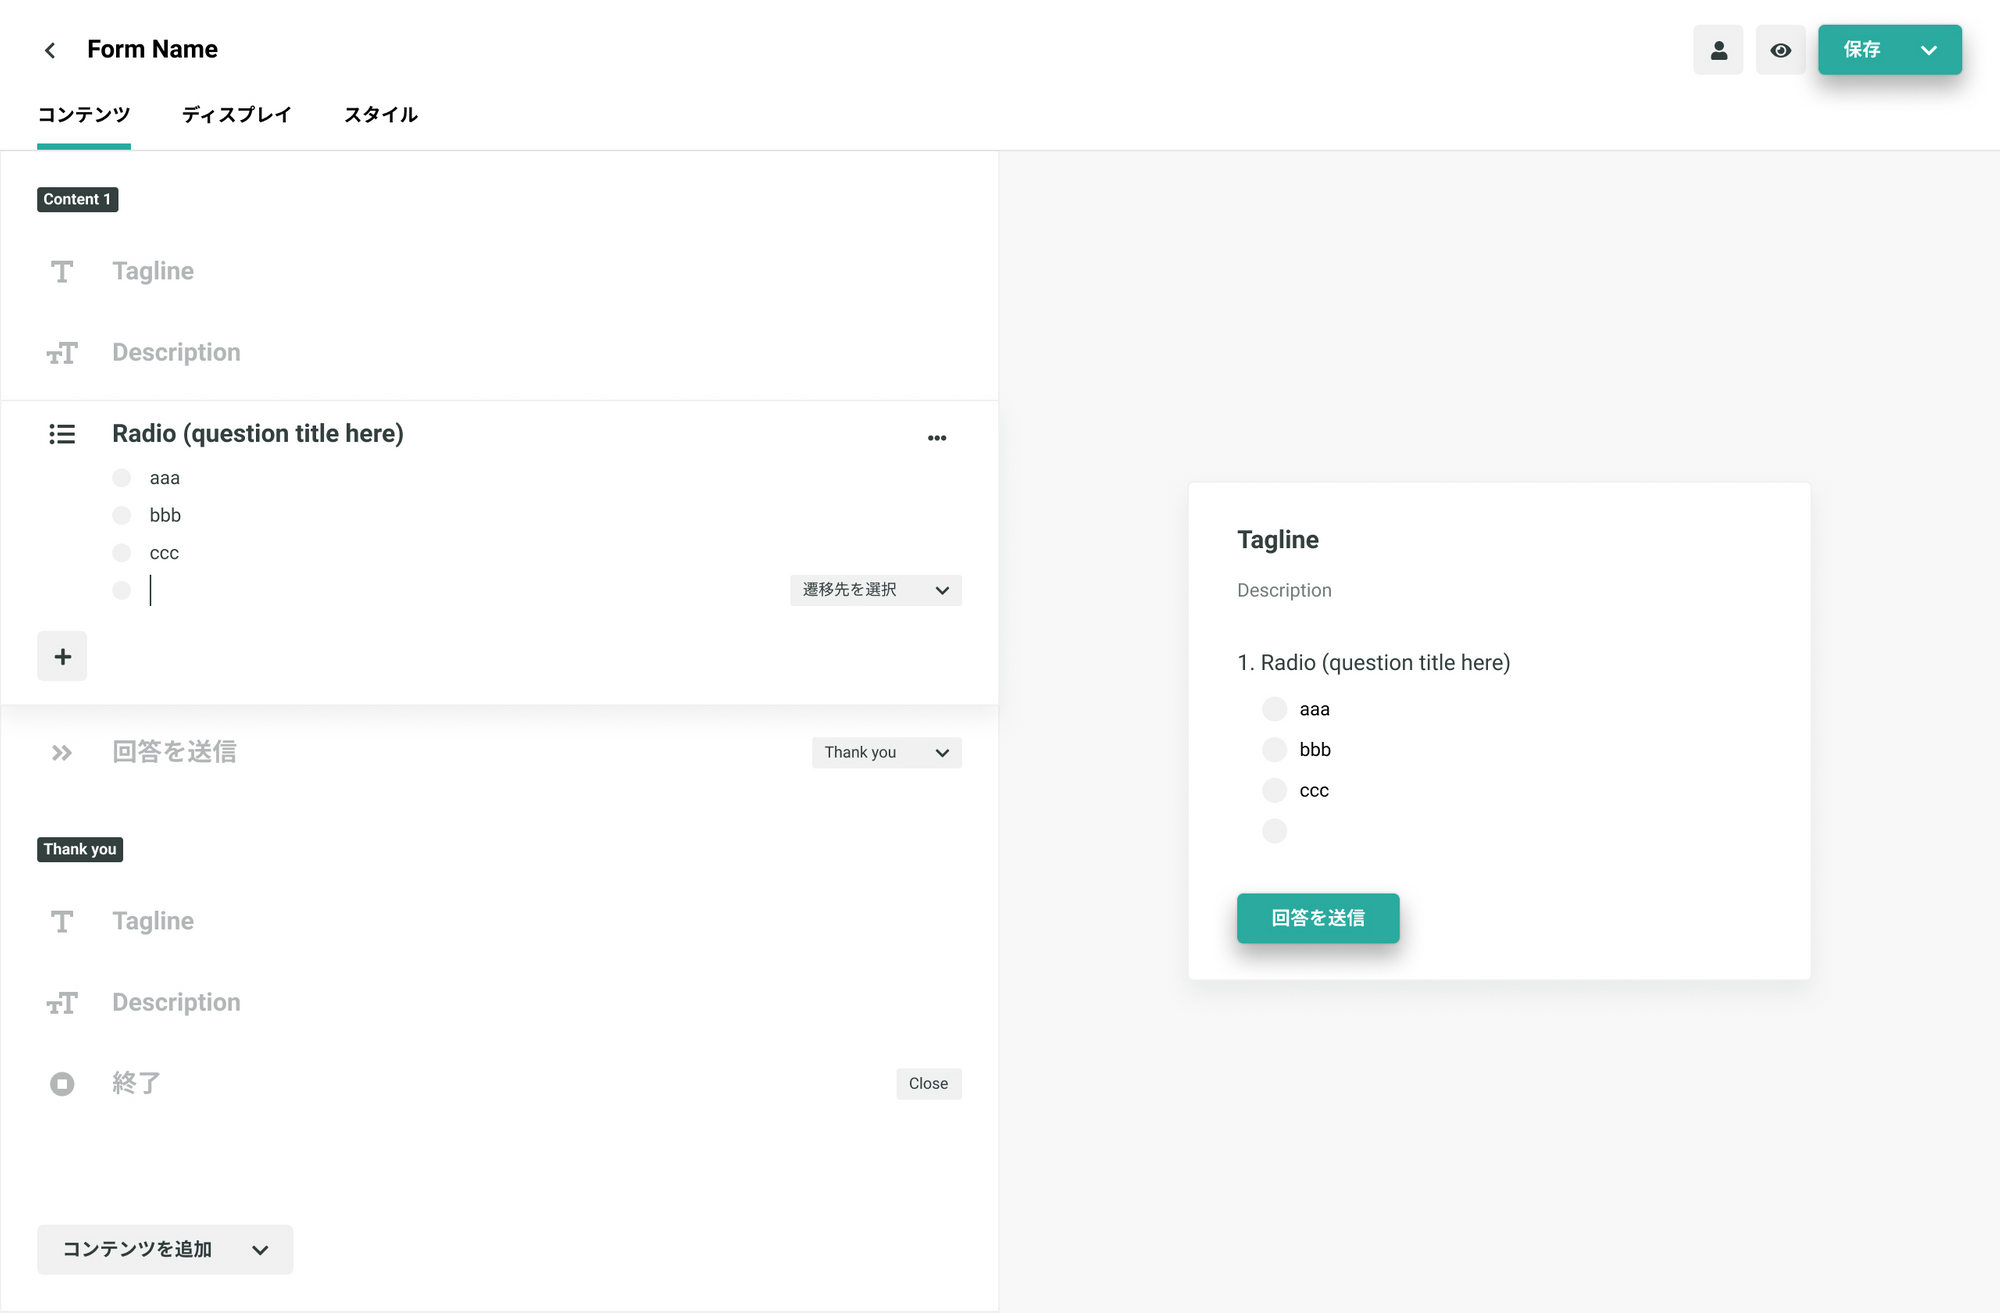The width and height of the screenshot is (2000, 1313).
Task: Expand the Thank you destination dropdown
Action: coord(886,753)
